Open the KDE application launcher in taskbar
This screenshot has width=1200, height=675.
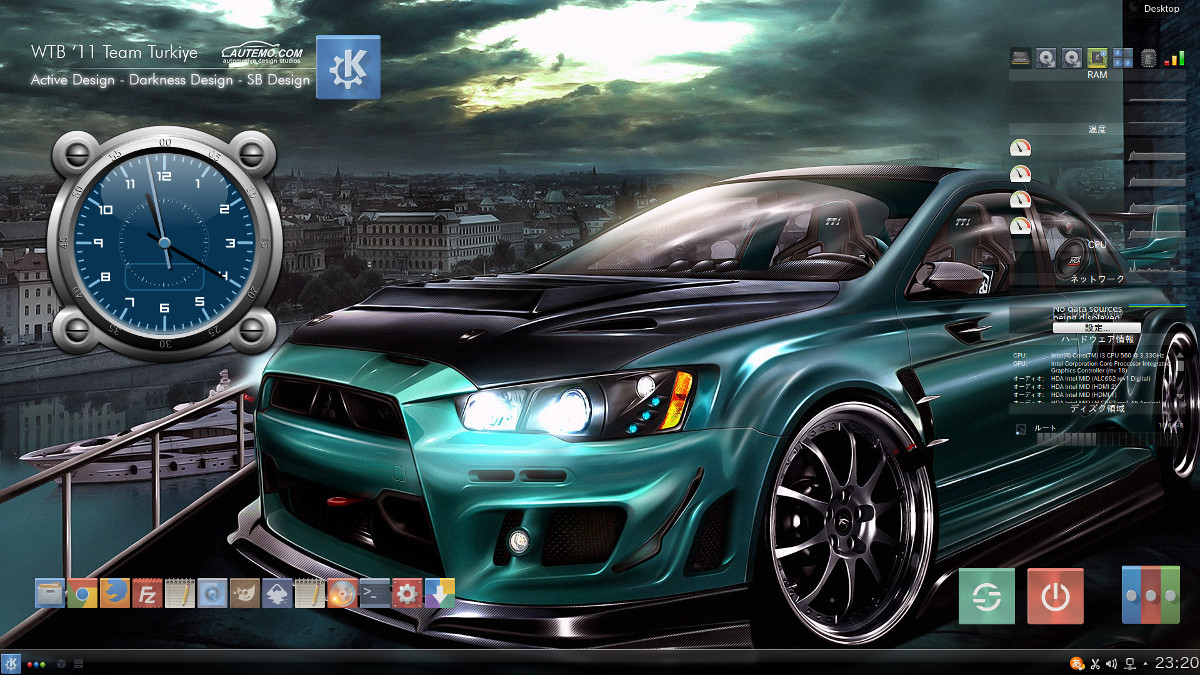click(x=11, y=663)
